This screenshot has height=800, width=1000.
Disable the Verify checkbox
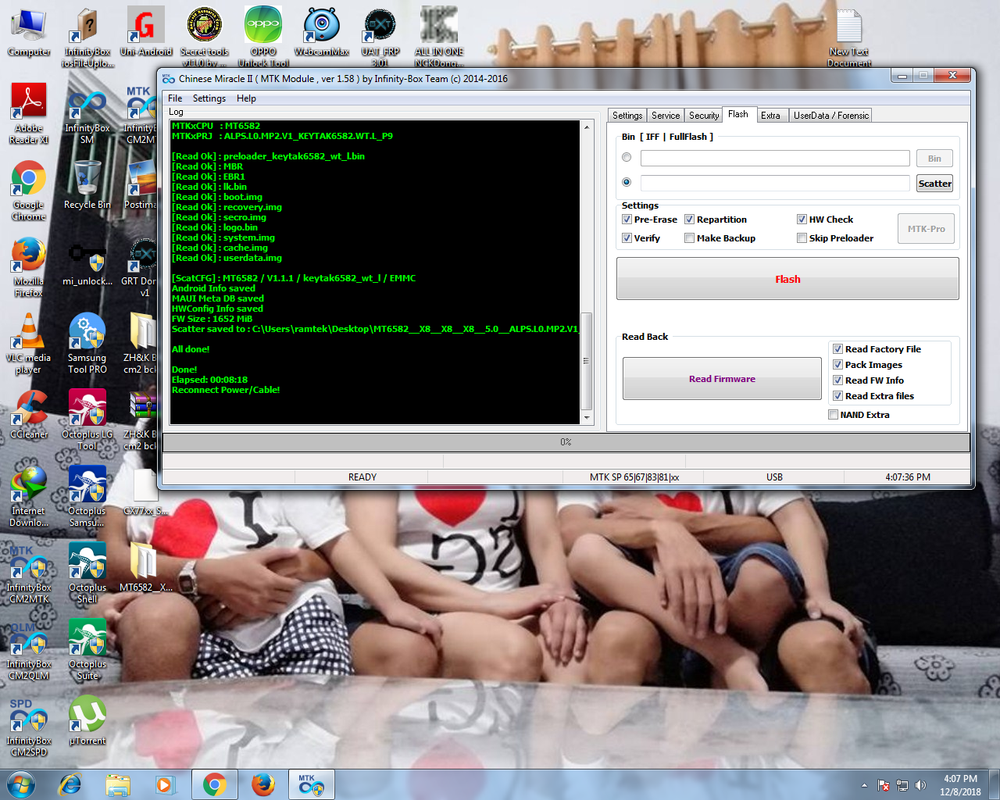(x=627, y=238)
